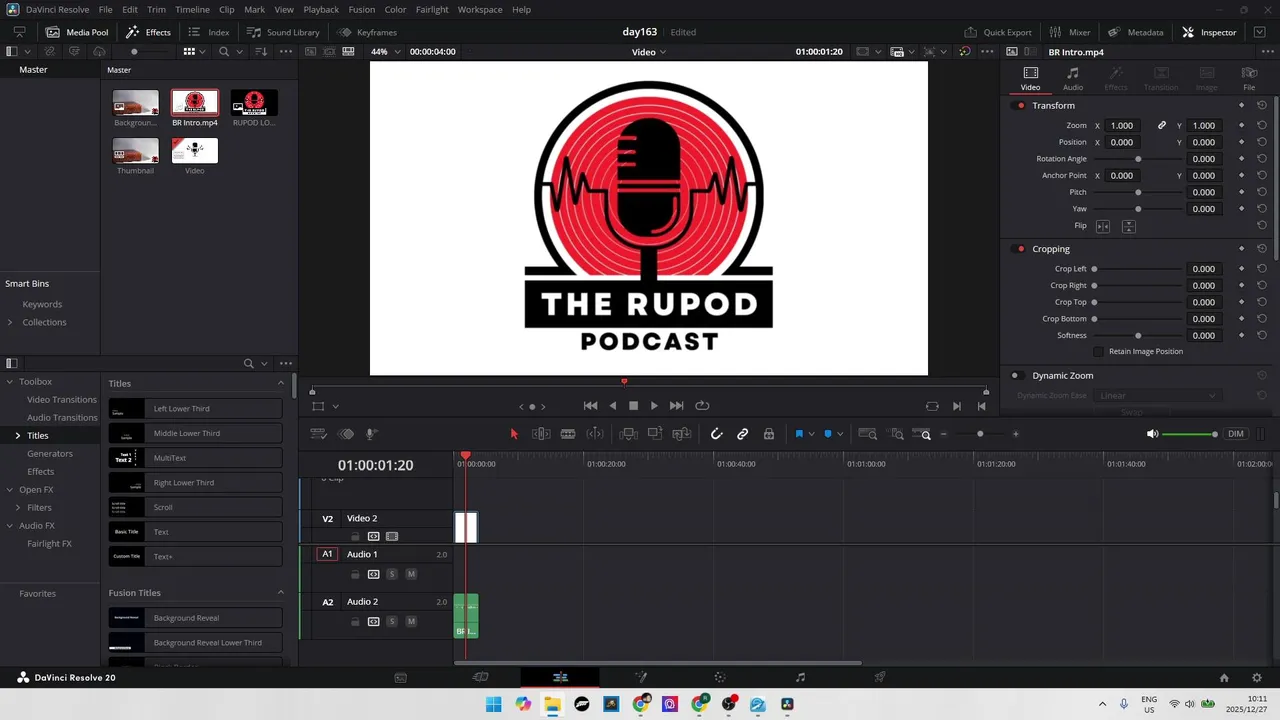Open the Video timeline name dropdown
This screenshot has height=720, width=1280.
click(649, 52)
